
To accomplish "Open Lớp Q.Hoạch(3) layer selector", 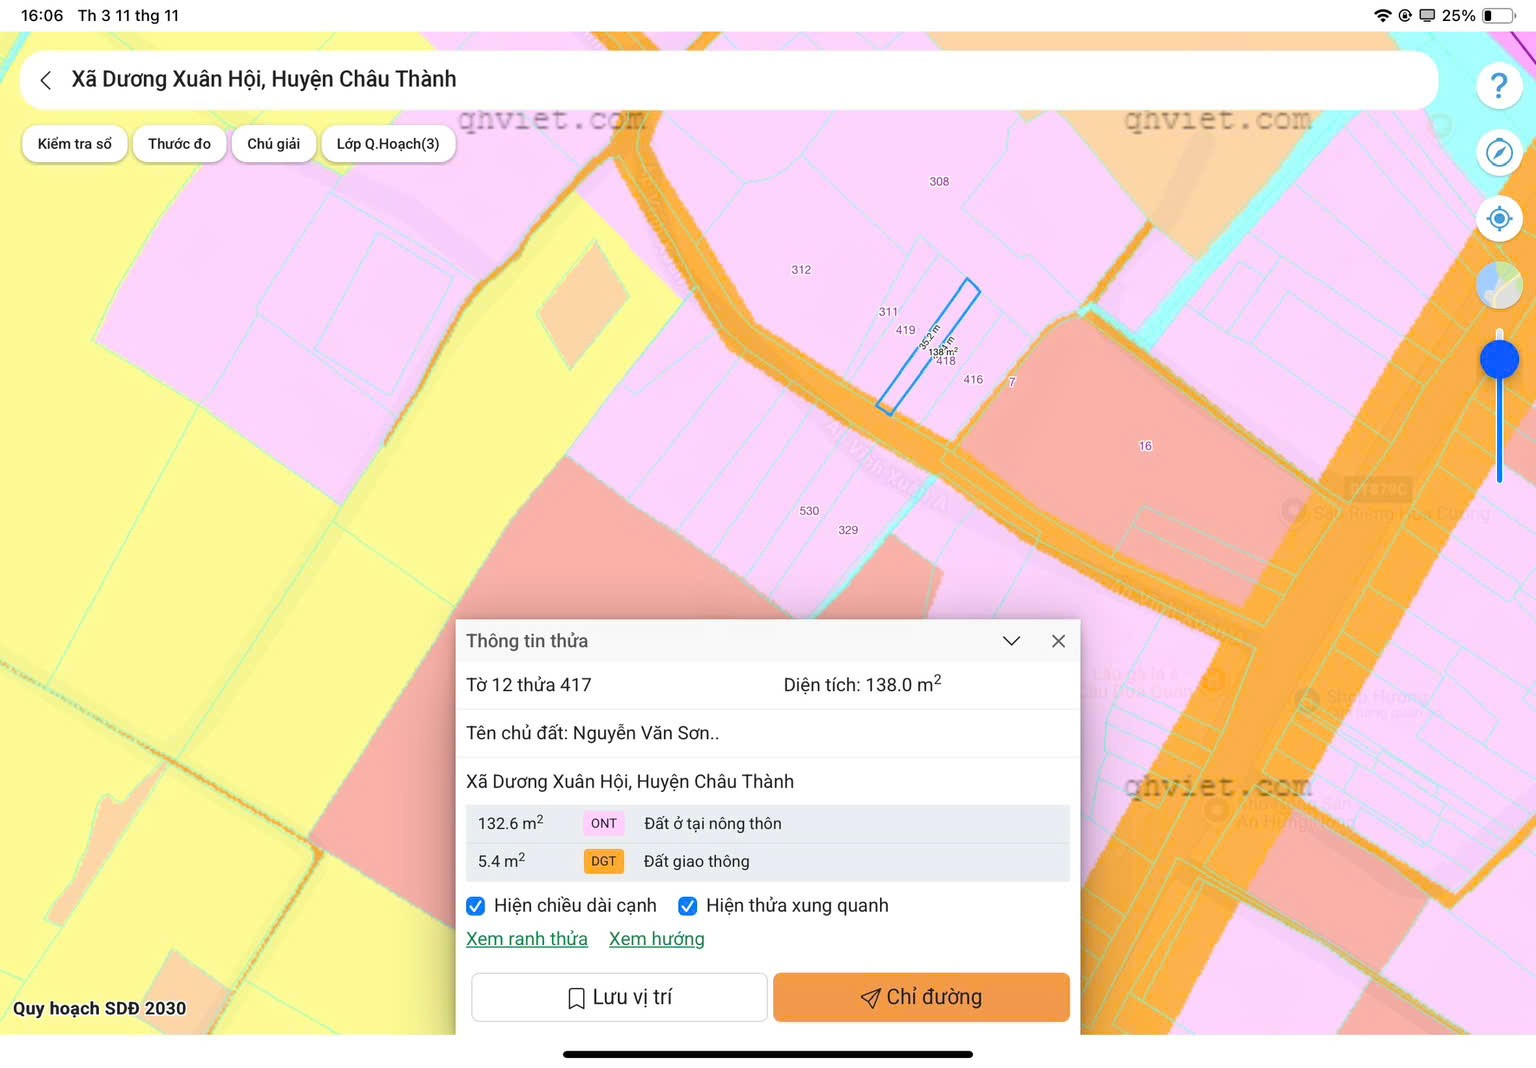I will 388,144.
